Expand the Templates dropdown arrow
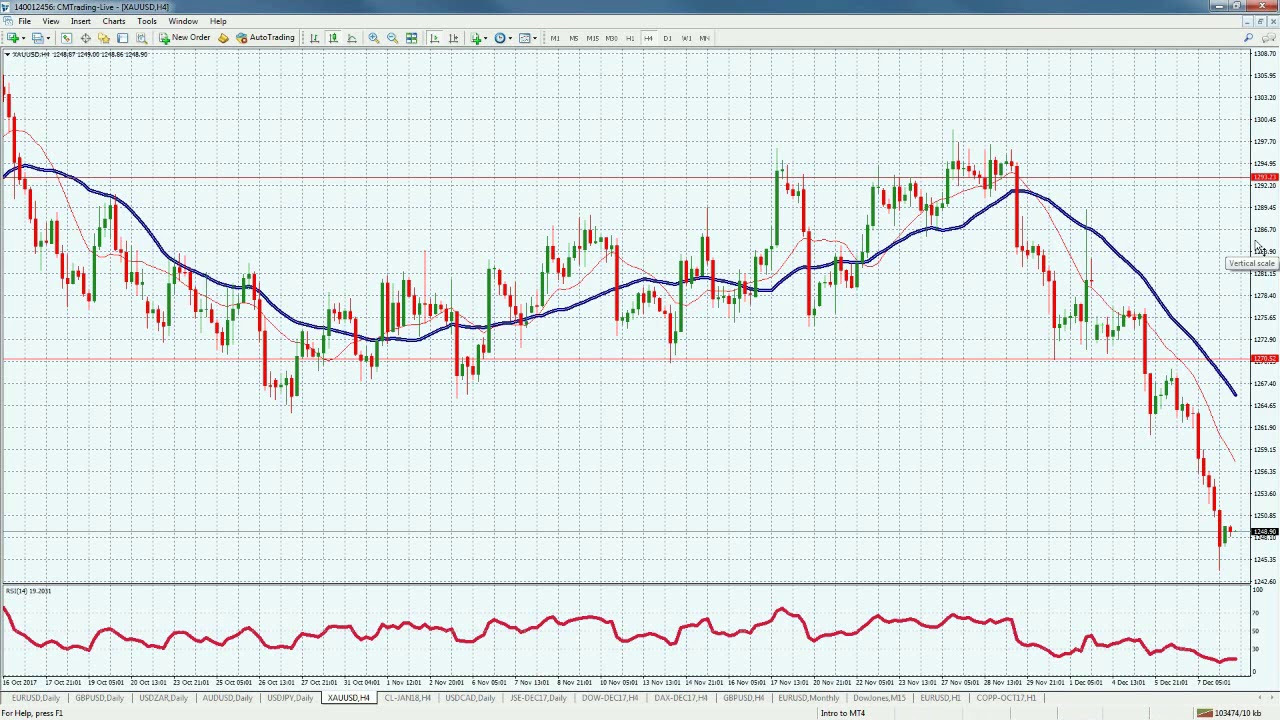 point(535,38)
